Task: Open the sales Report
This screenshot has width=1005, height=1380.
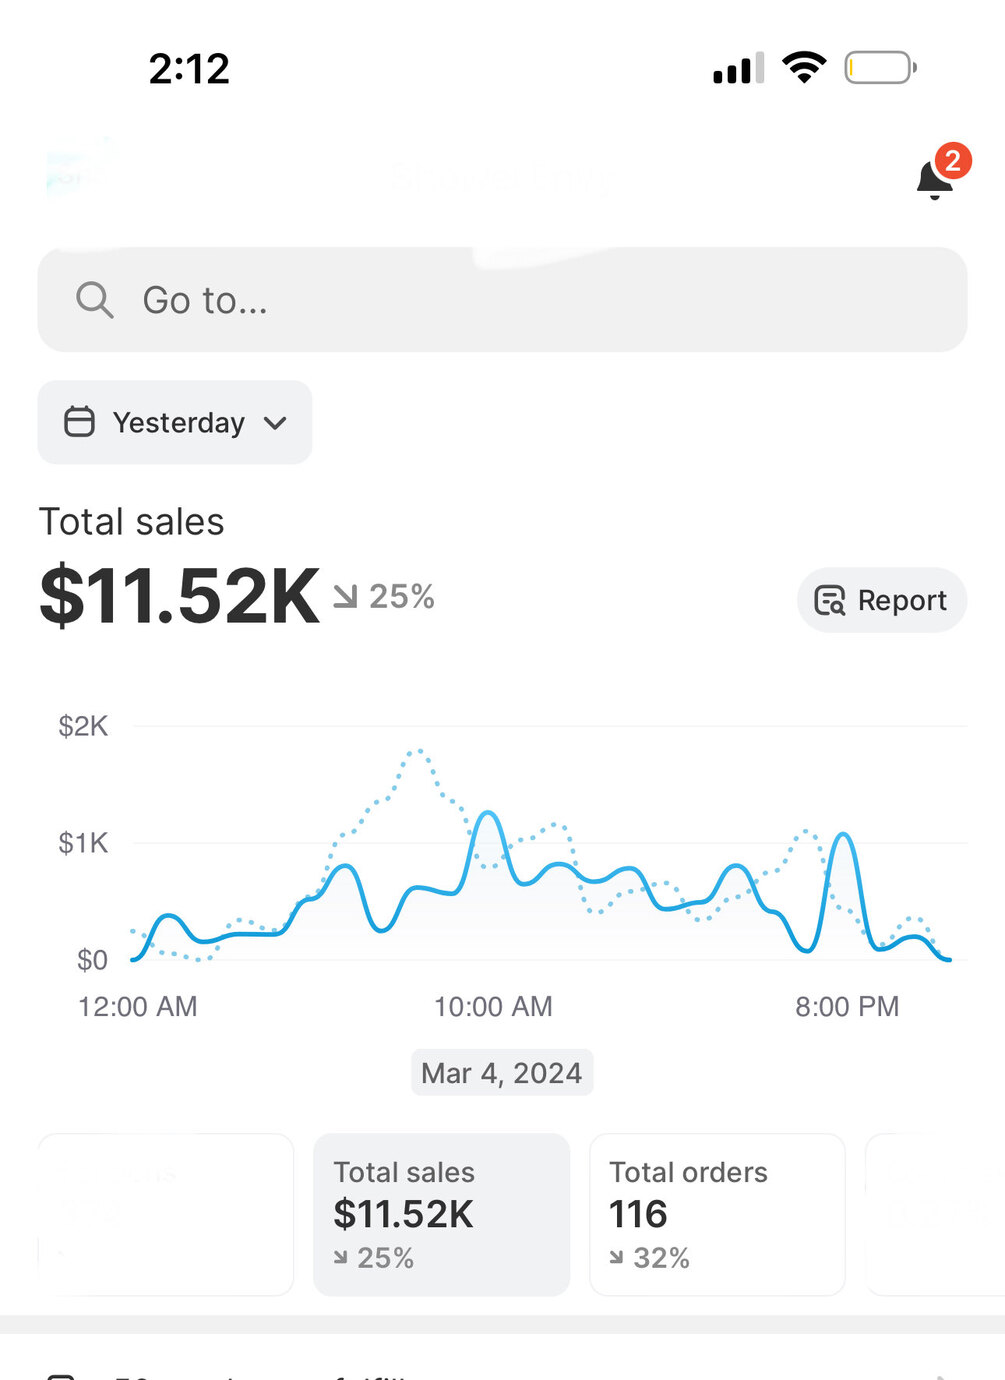Action: [882, 600]
